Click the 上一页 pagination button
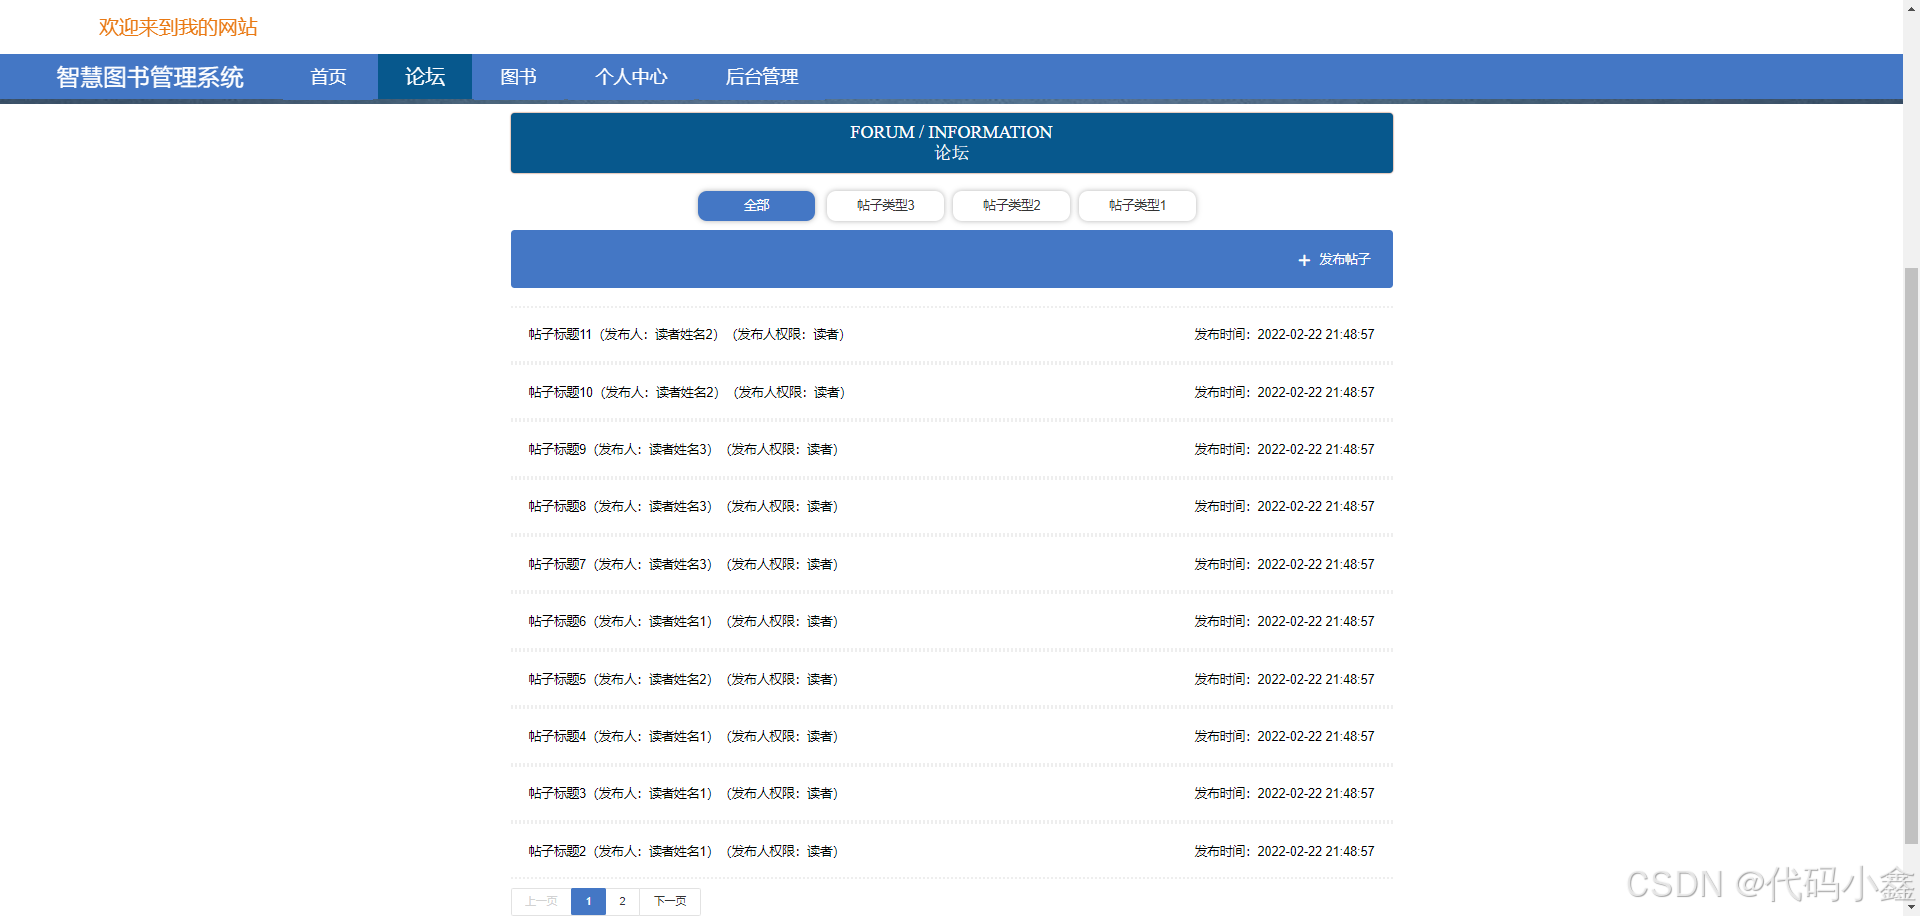 pos(541,901)
